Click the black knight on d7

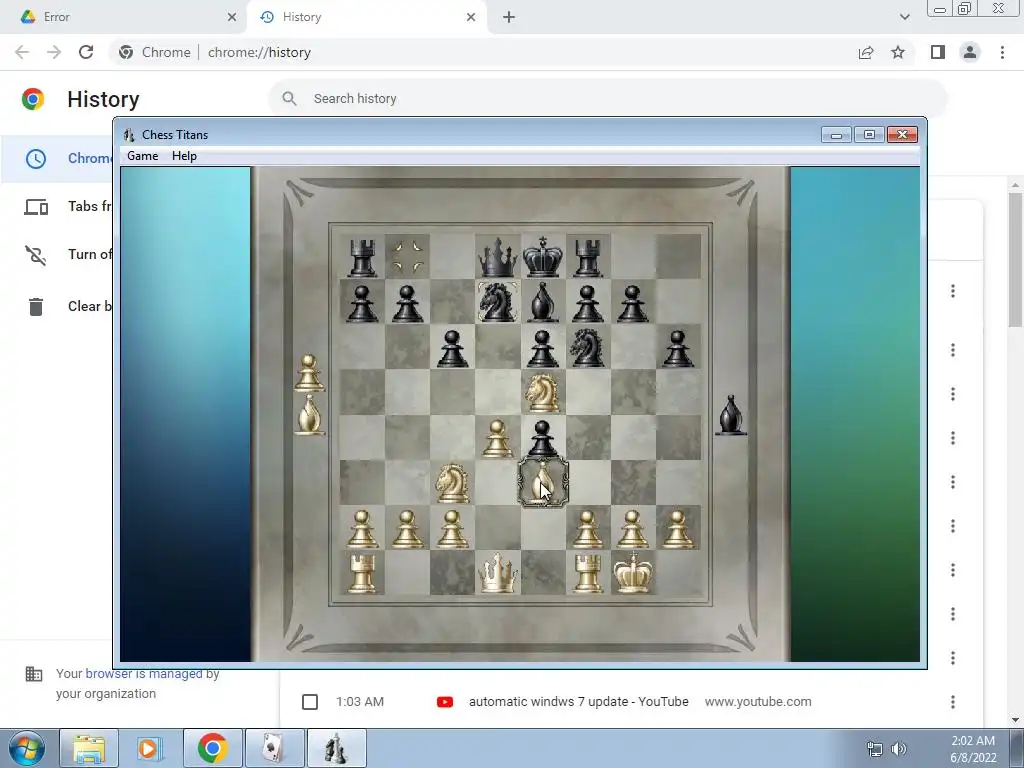[498, 303]
